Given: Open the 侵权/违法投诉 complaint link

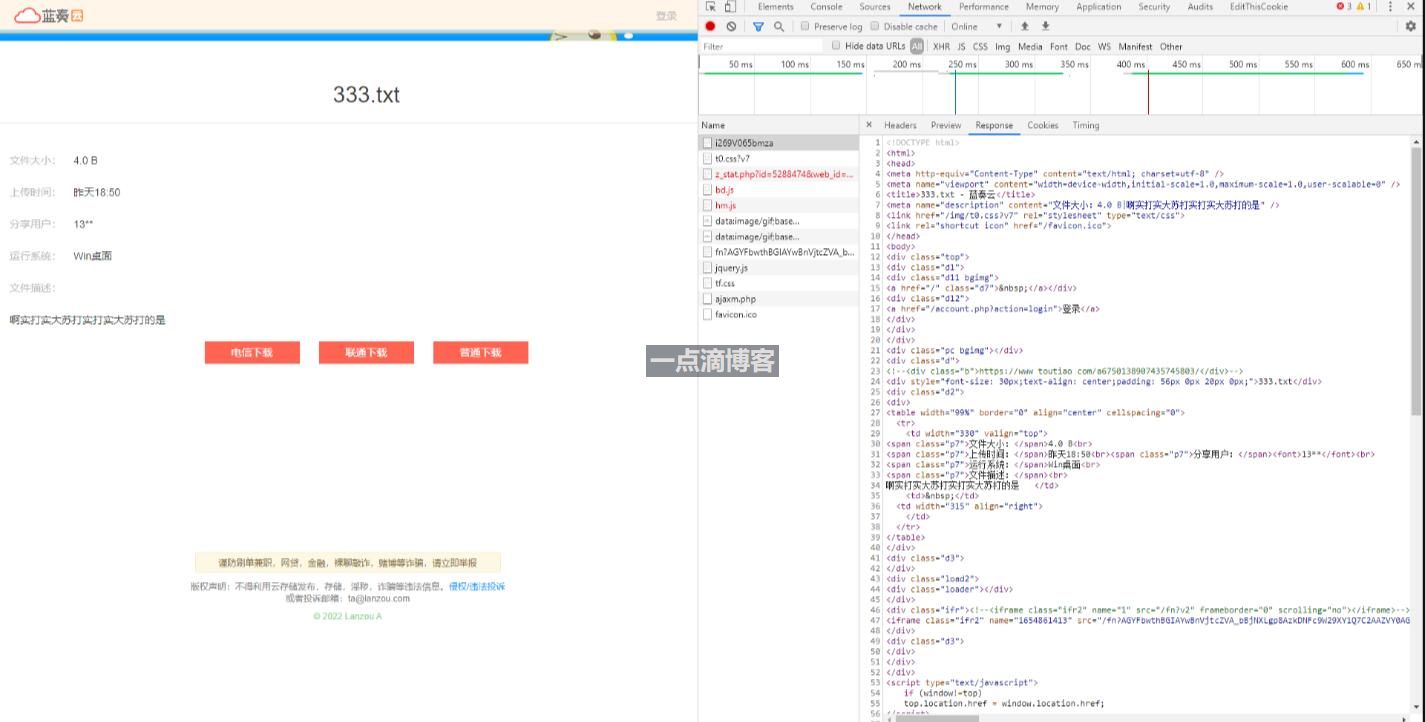Looking at the screenshot, I should [477, 586].
